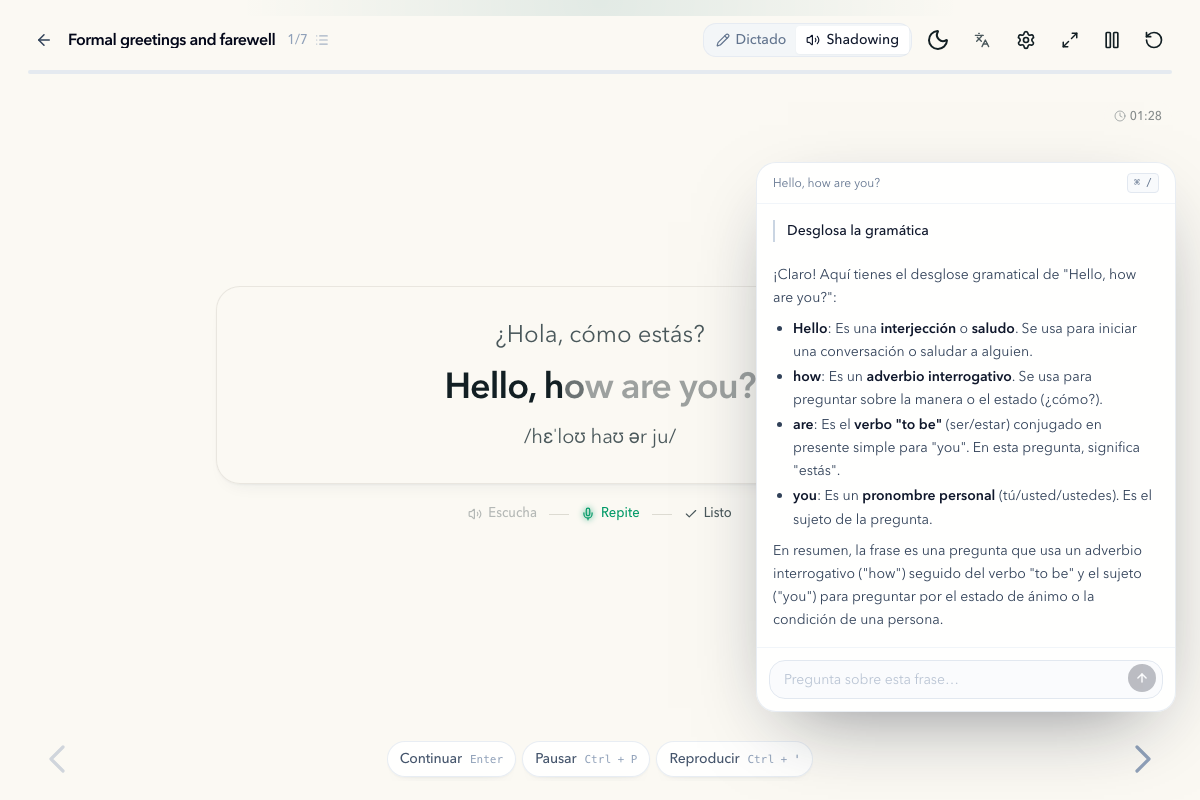Click the bold term 'pronombre personal'
The width and height of the screenshot is (1200, 800).
928,495
